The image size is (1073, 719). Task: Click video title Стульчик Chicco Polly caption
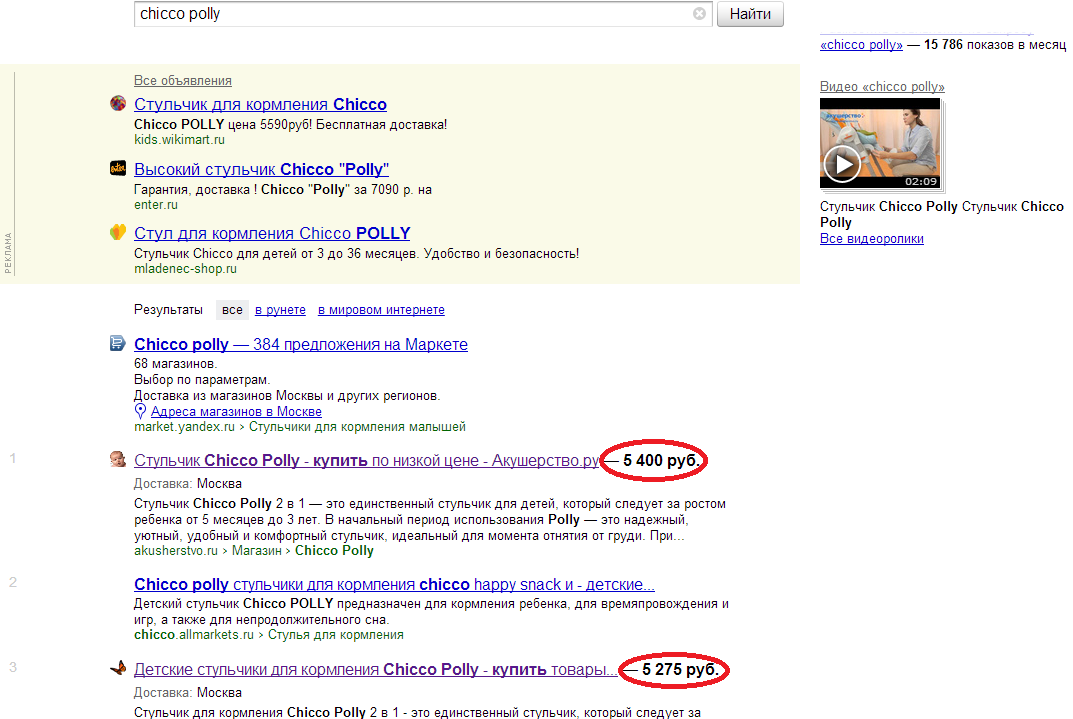tap(942, 214)
